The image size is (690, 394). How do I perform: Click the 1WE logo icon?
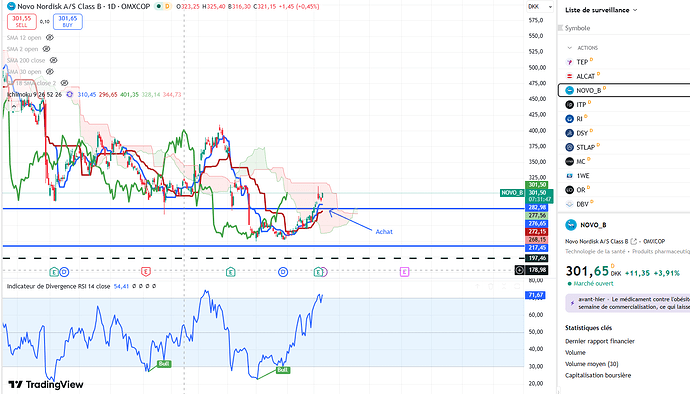(x=569, y=176)
